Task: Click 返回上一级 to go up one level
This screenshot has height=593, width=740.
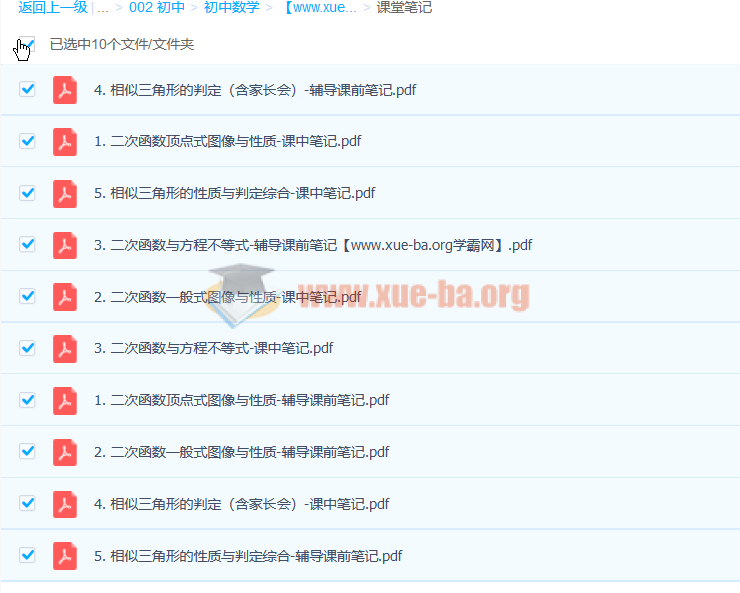Action: click(52, 7)
